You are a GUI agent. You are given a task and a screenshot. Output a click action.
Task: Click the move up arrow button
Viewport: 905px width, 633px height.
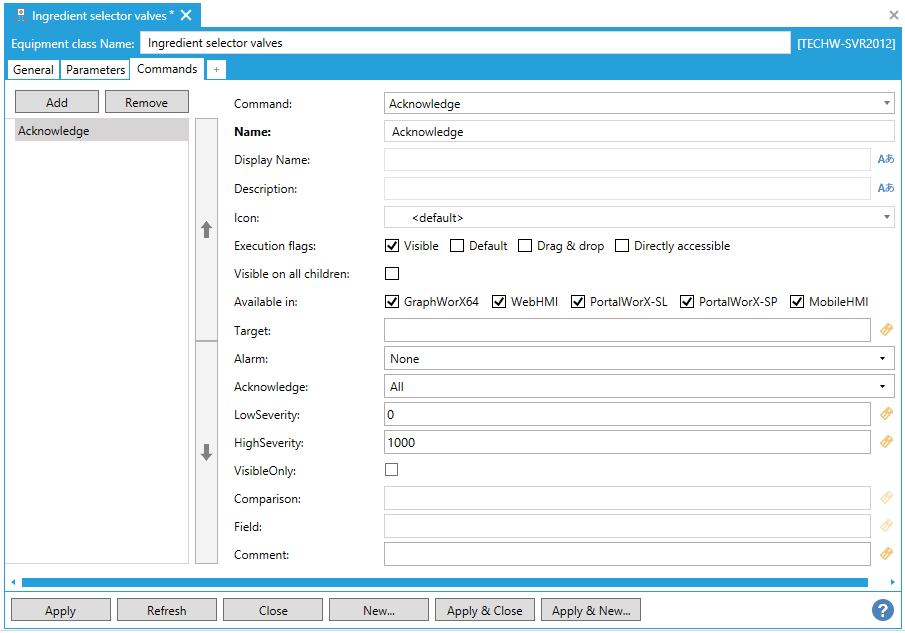(x=206, y=229)
